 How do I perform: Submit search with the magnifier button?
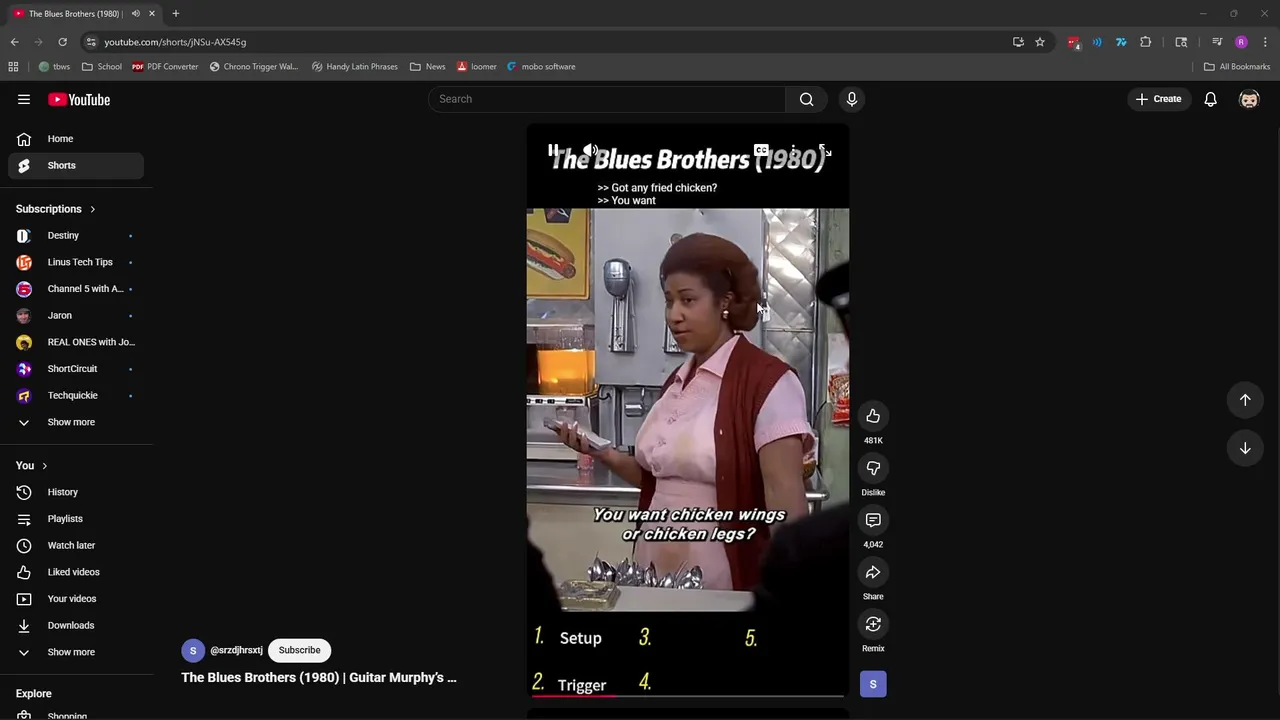tap(806, 99)
